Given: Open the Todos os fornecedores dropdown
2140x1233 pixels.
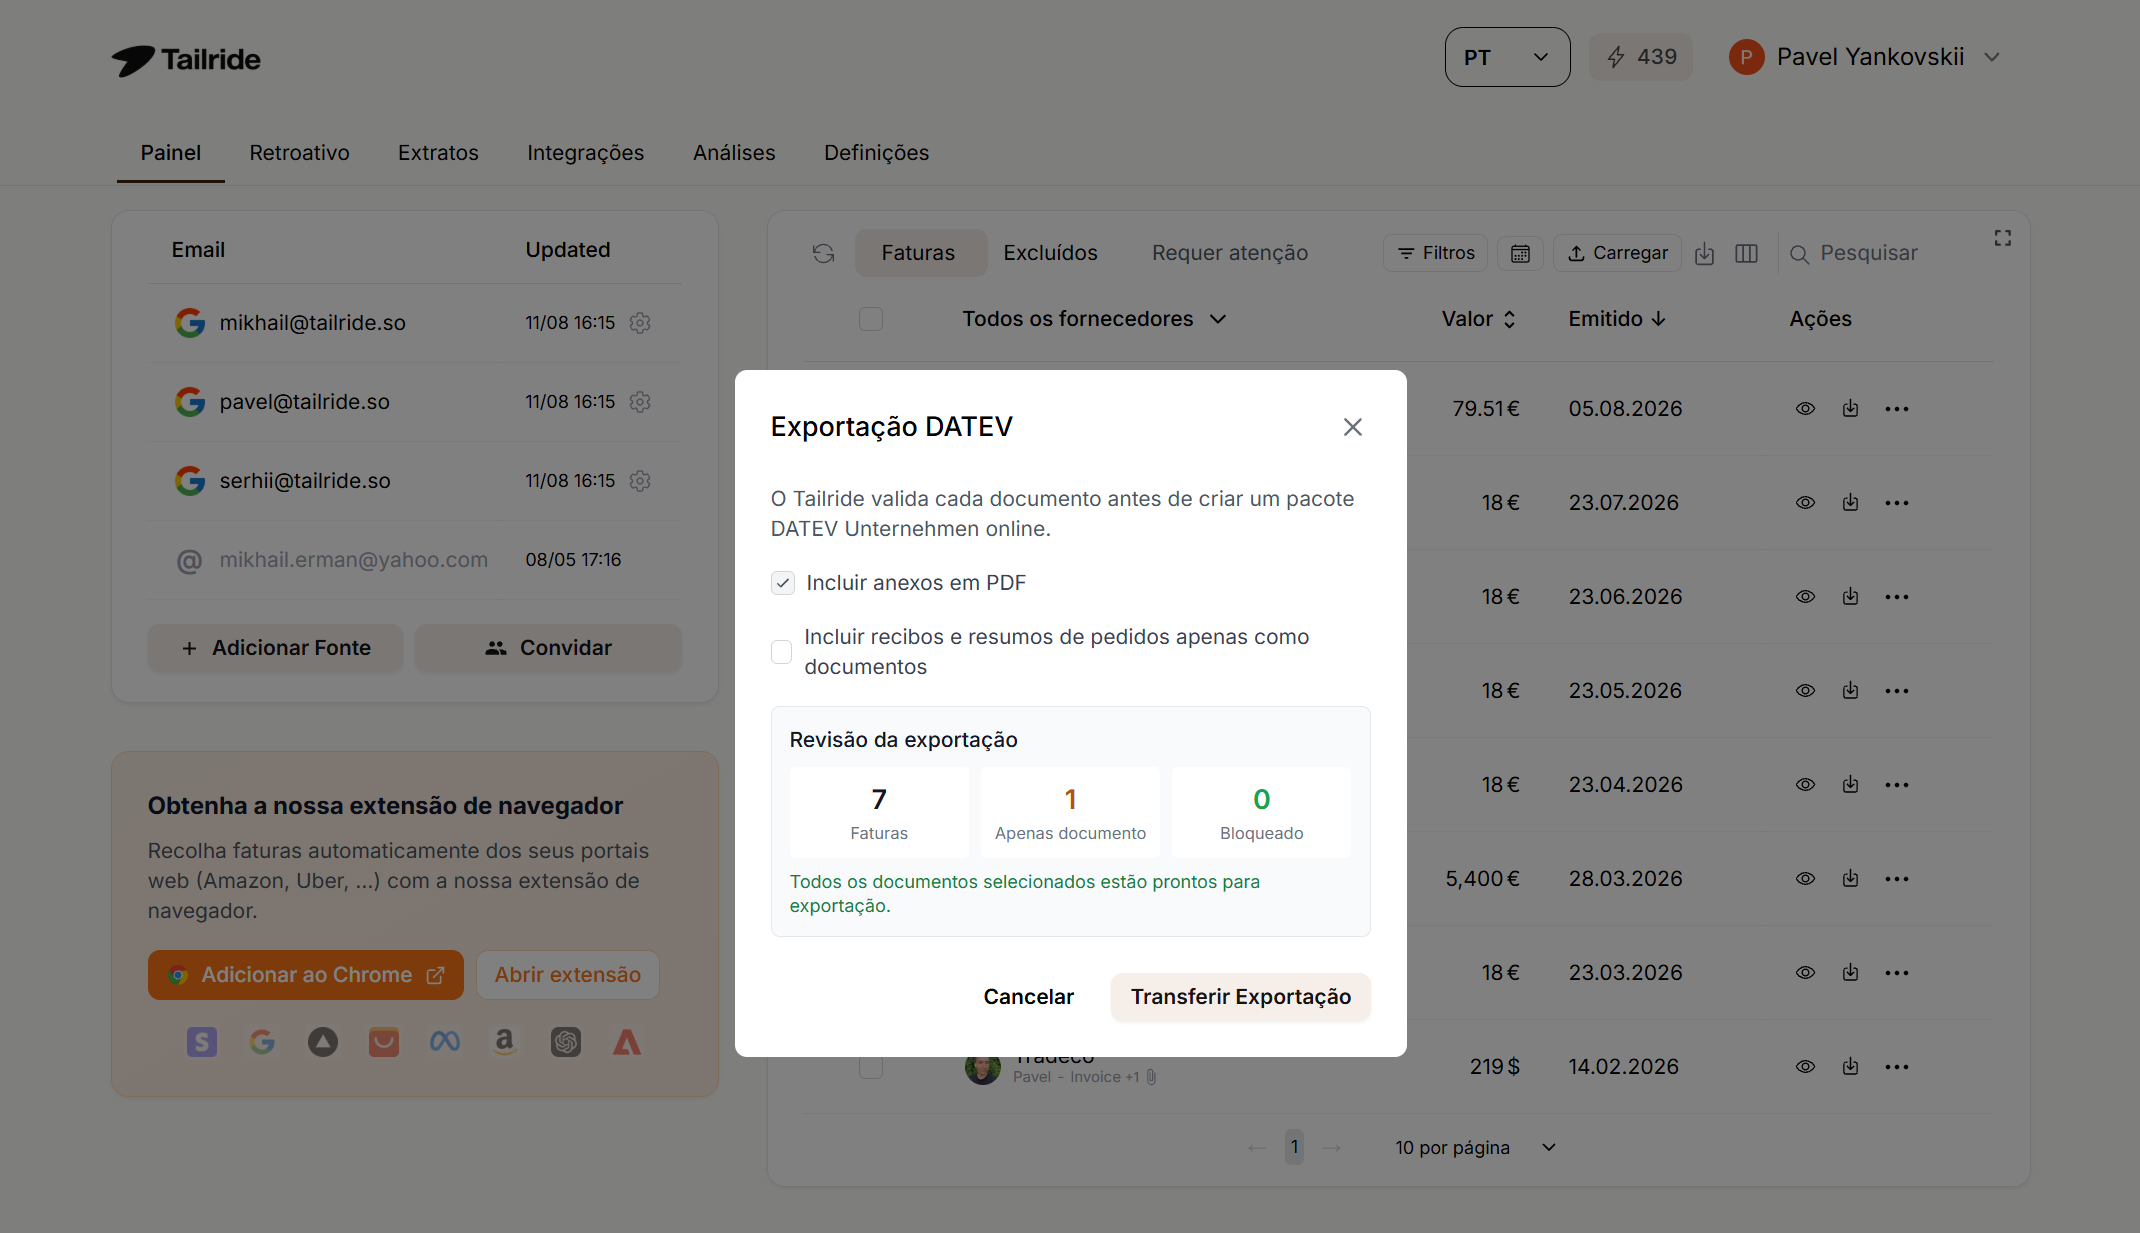Looking at the screenshot, I should point(1094,319).
